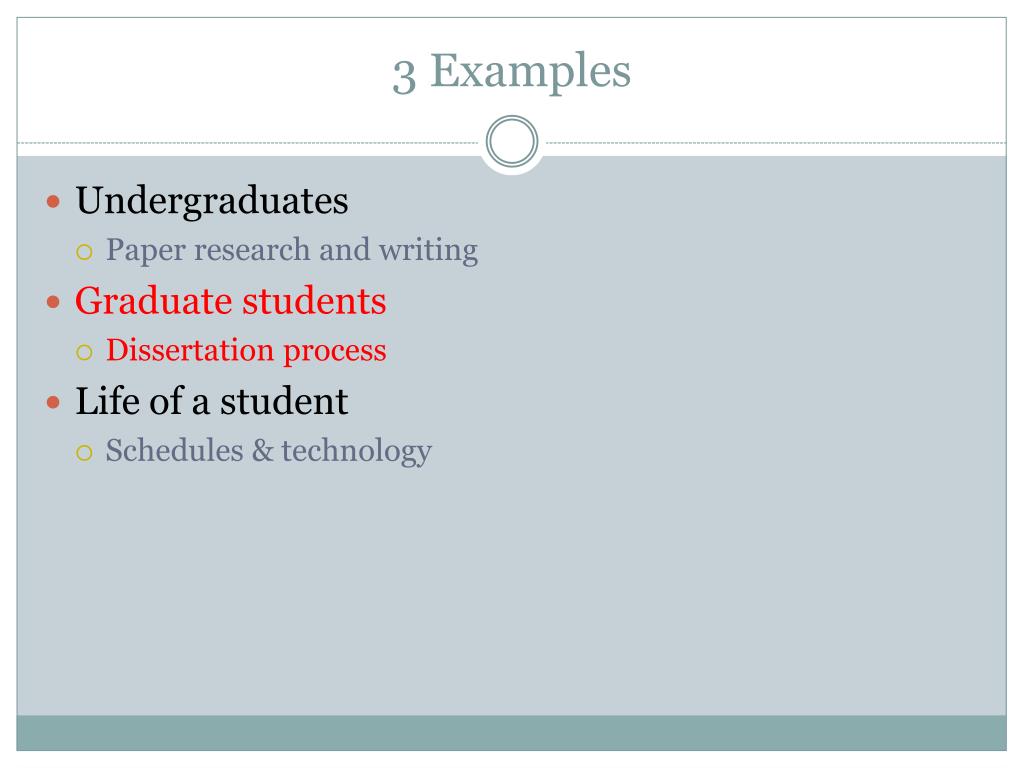Click the dashed divider line left of the circle
Screen dimensions: 1024x768
(x=248, y=142)
